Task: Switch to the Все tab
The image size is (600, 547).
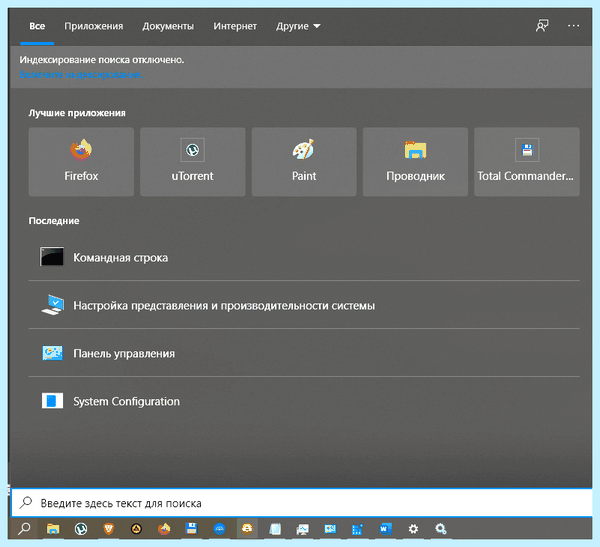Action: point(37,26)
